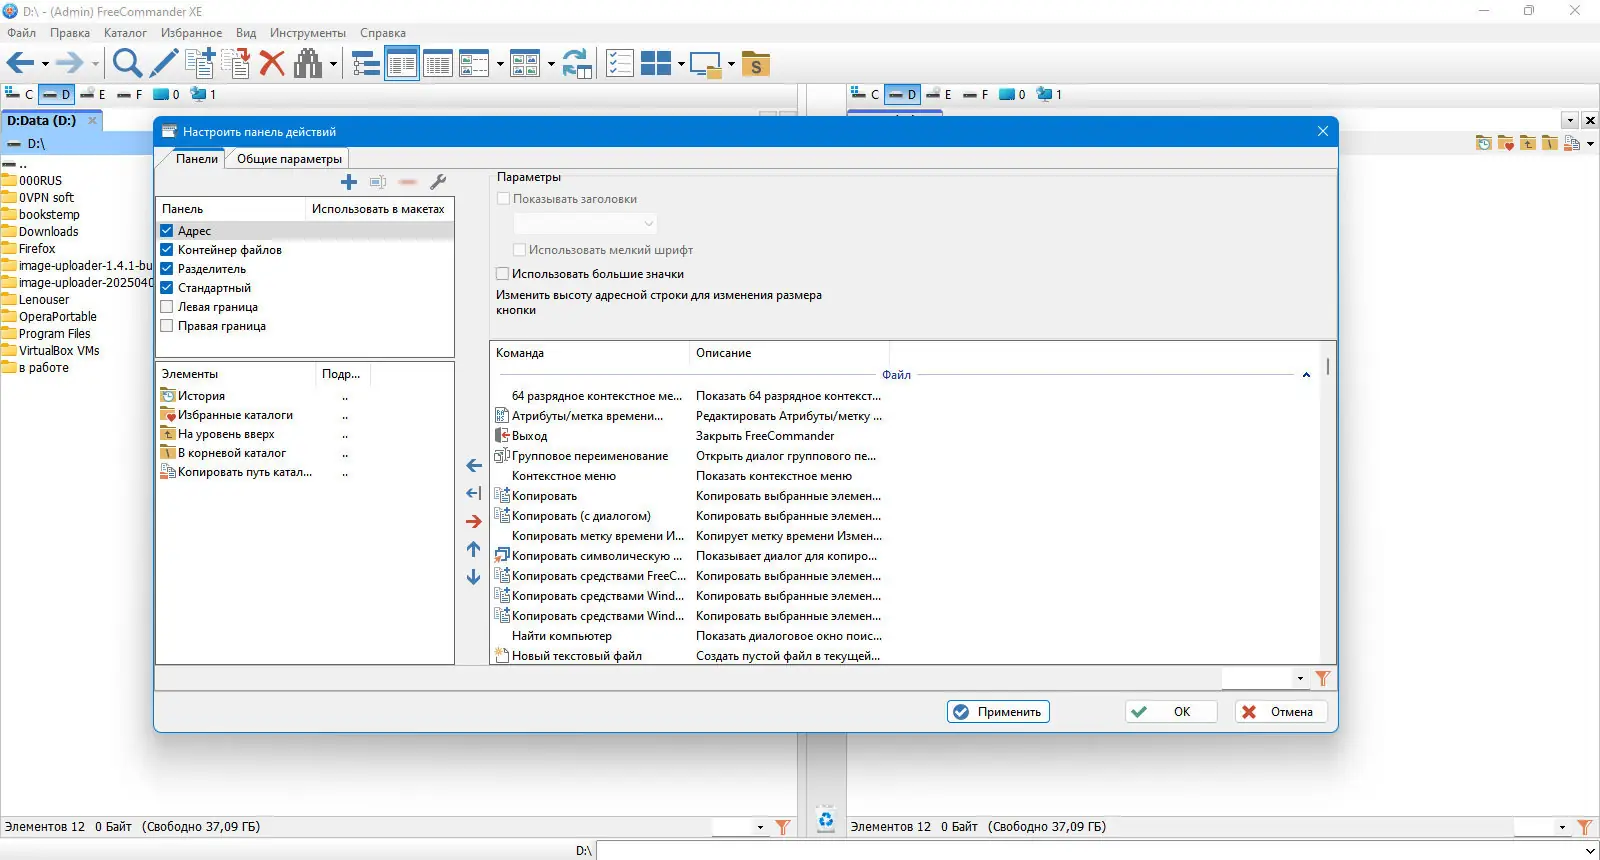
Task: Click the orange funnel filter icon in dialog
Action: [x=1322, y=679]
